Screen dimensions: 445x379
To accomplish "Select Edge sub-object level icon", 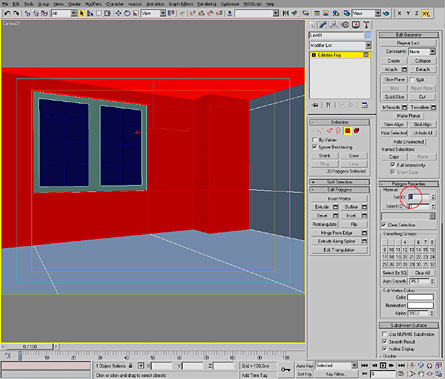I will click(x=329, y=131).
